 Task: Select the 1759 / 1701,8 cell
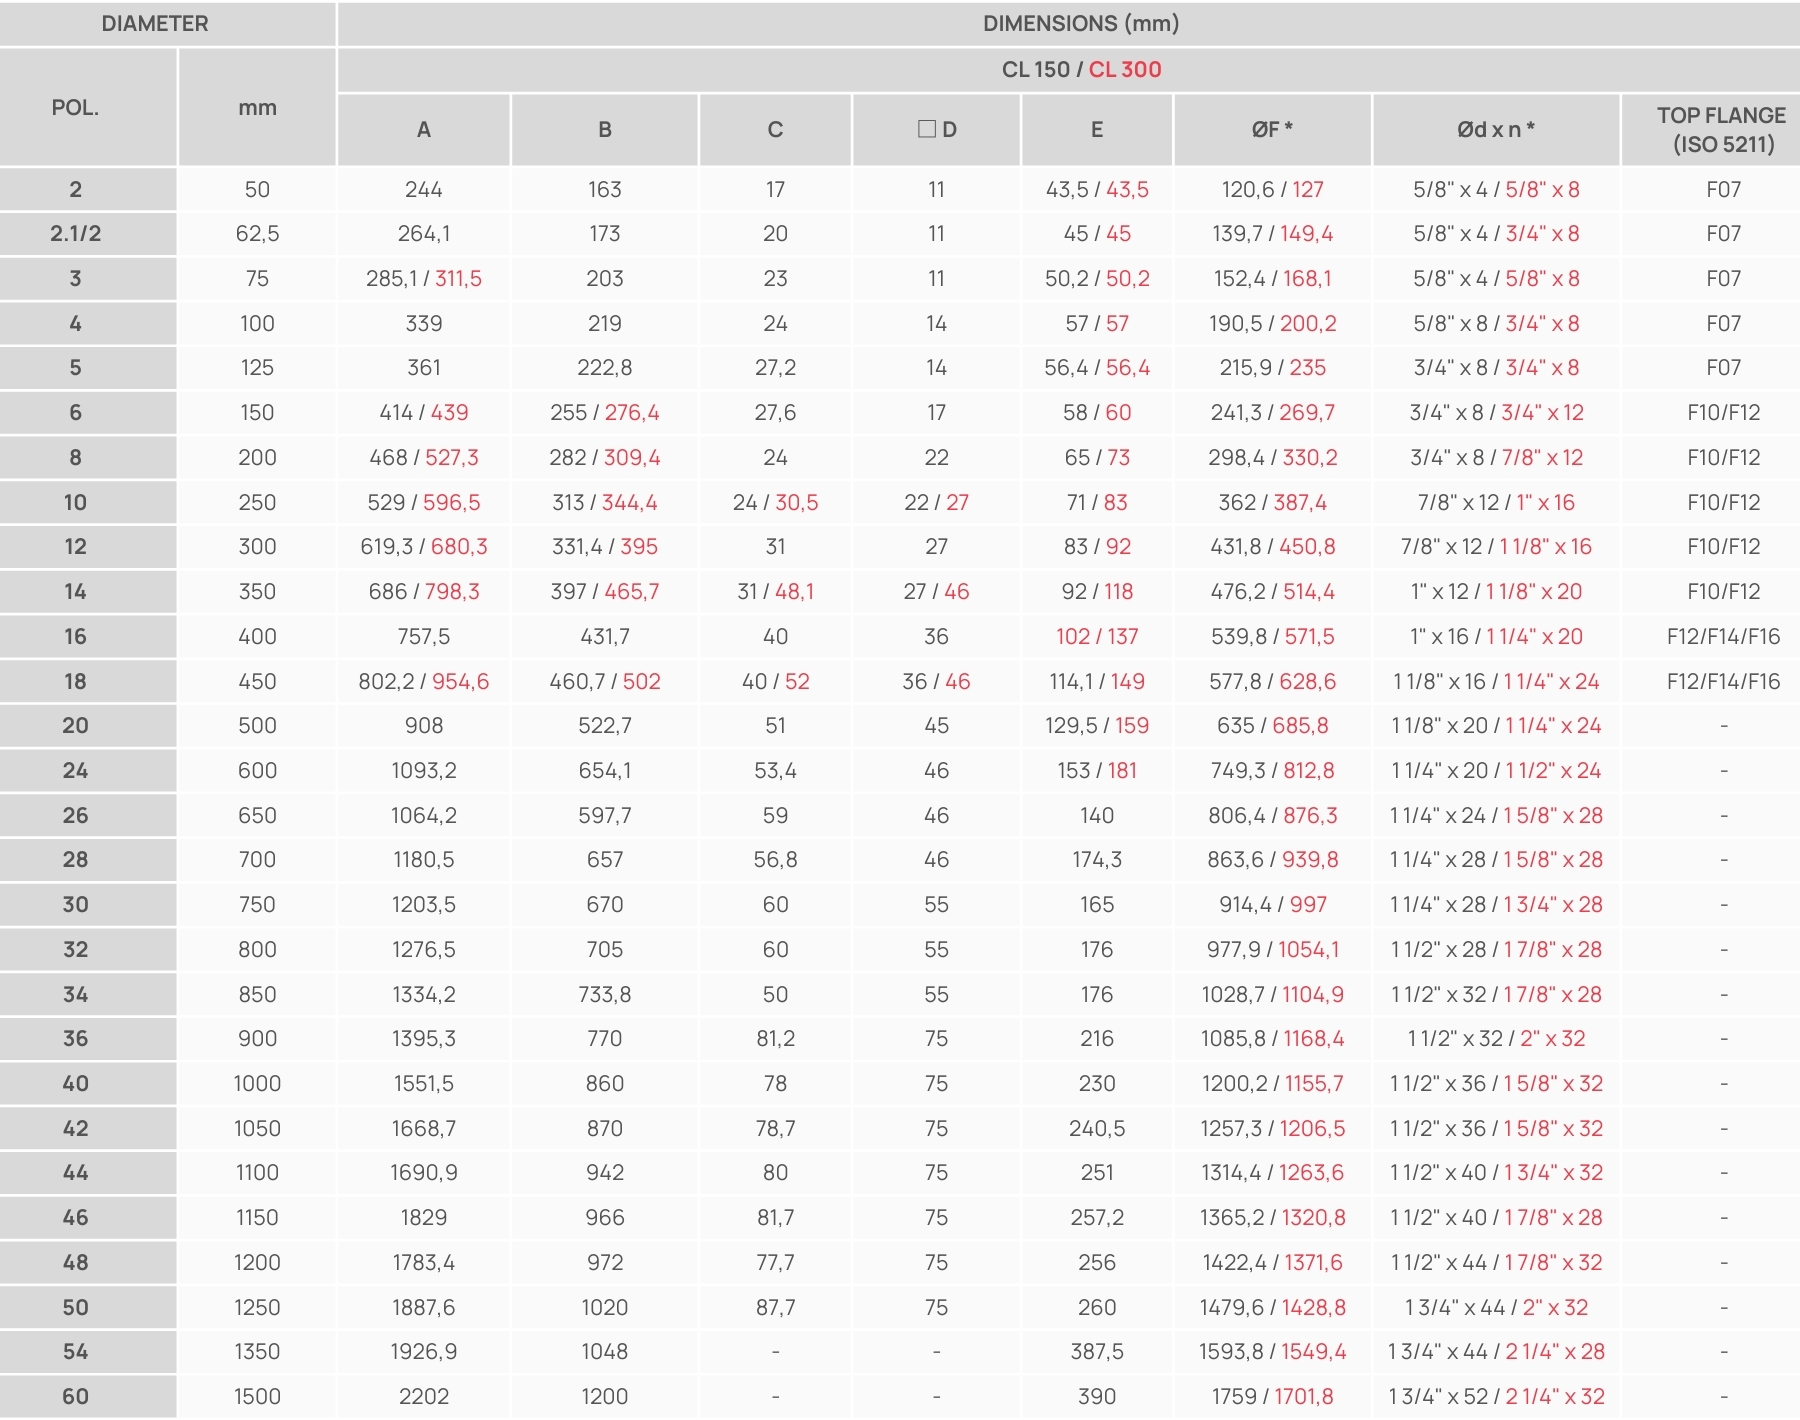coord(1272,1397)
